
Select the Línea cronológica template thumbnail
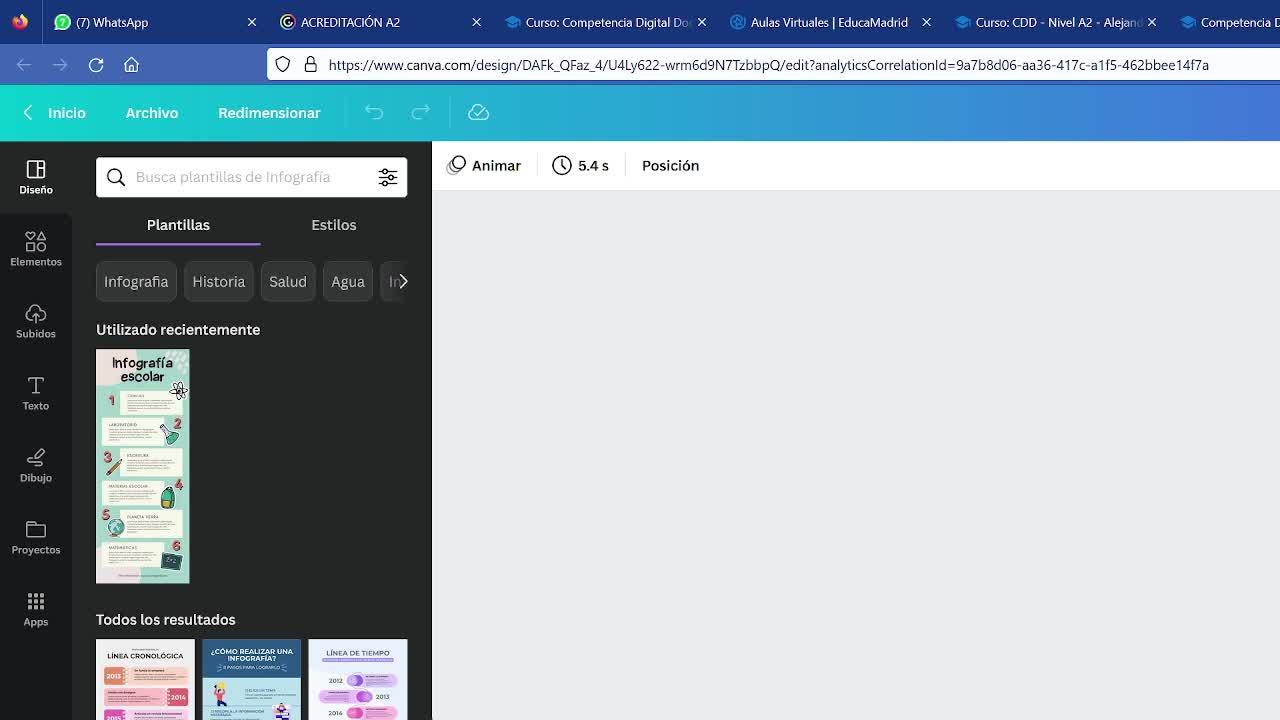click(145, 680)
